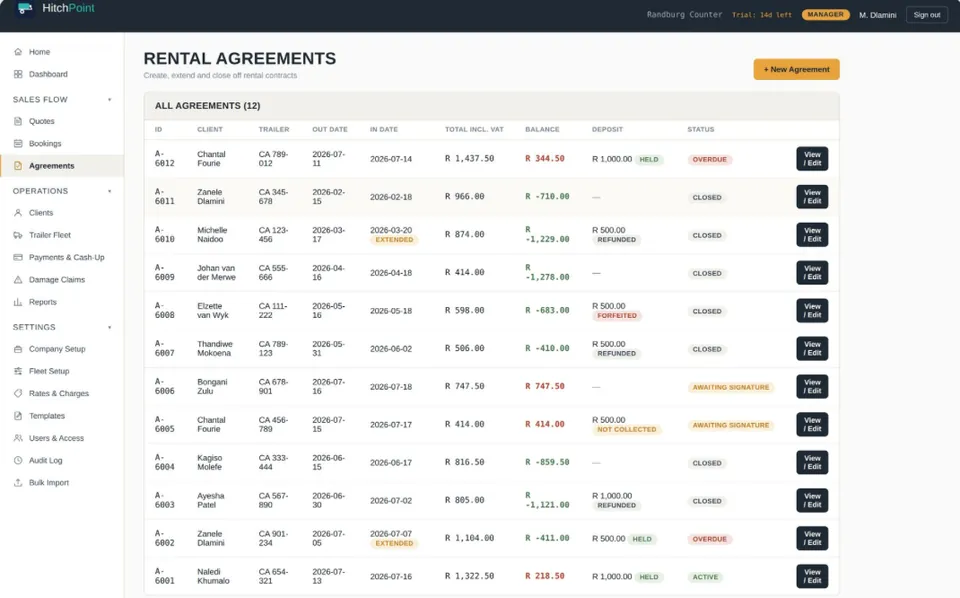Viewport: 960px width, 598px height.
Task: Click the HitchPoint trailer logo icon
Action: click(24, 8)
